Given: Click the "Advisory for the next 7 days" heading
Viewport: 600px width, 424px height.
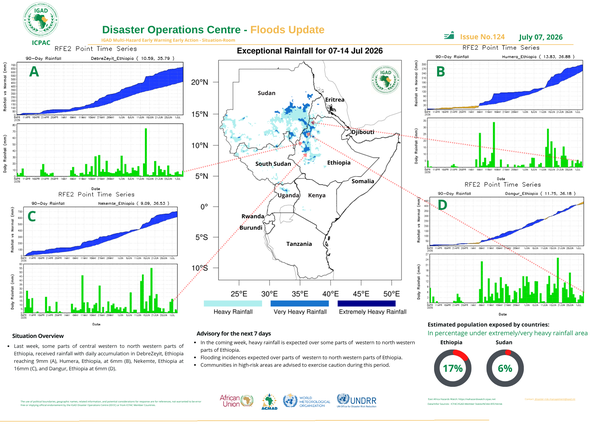Looking at the screenshot, I should coord(233,334).
